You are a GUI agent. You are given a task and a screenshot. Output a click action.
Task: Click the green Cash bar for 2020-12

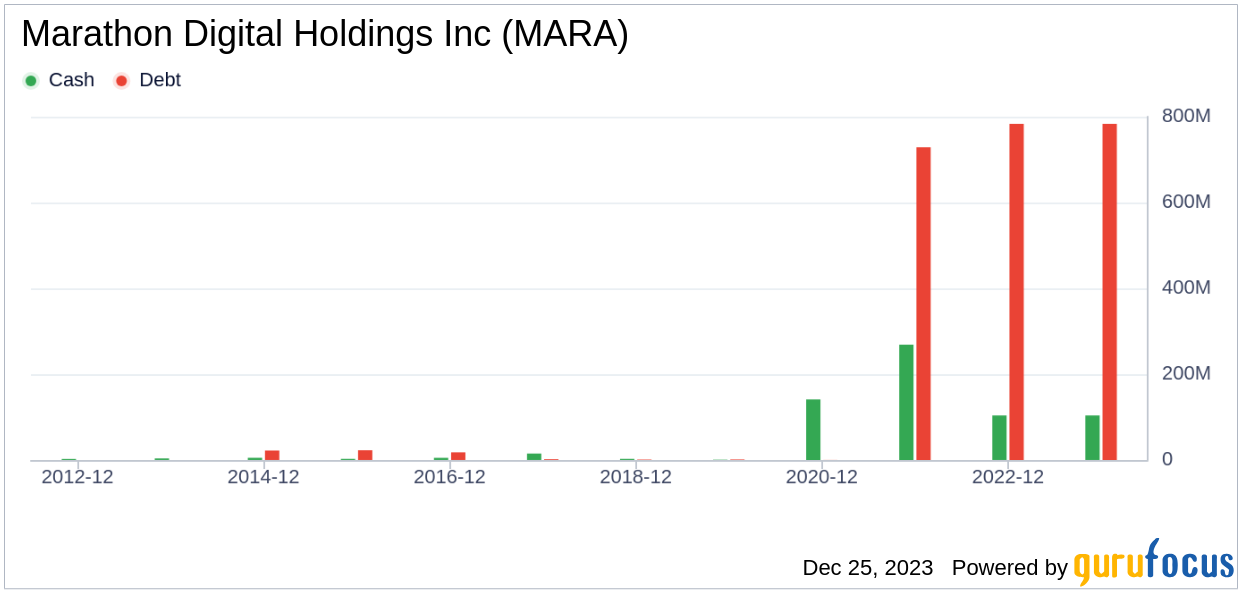(813, 430)
